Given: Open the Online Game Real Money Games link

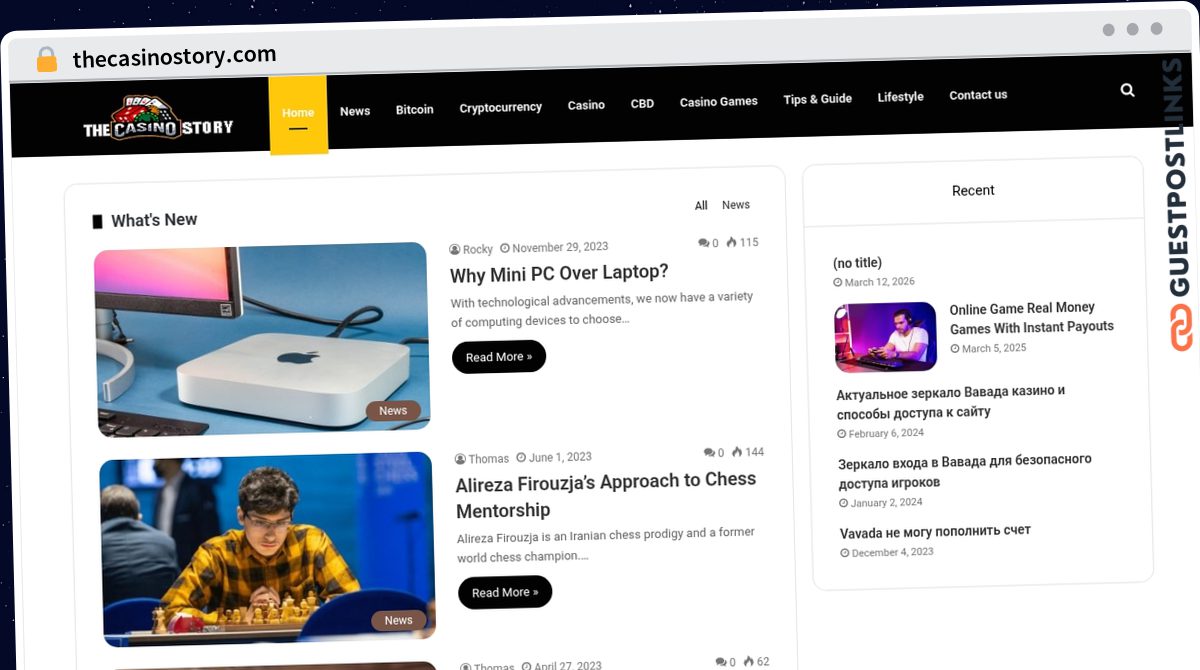Looking at the screenshot, I should coord(1031,317).
